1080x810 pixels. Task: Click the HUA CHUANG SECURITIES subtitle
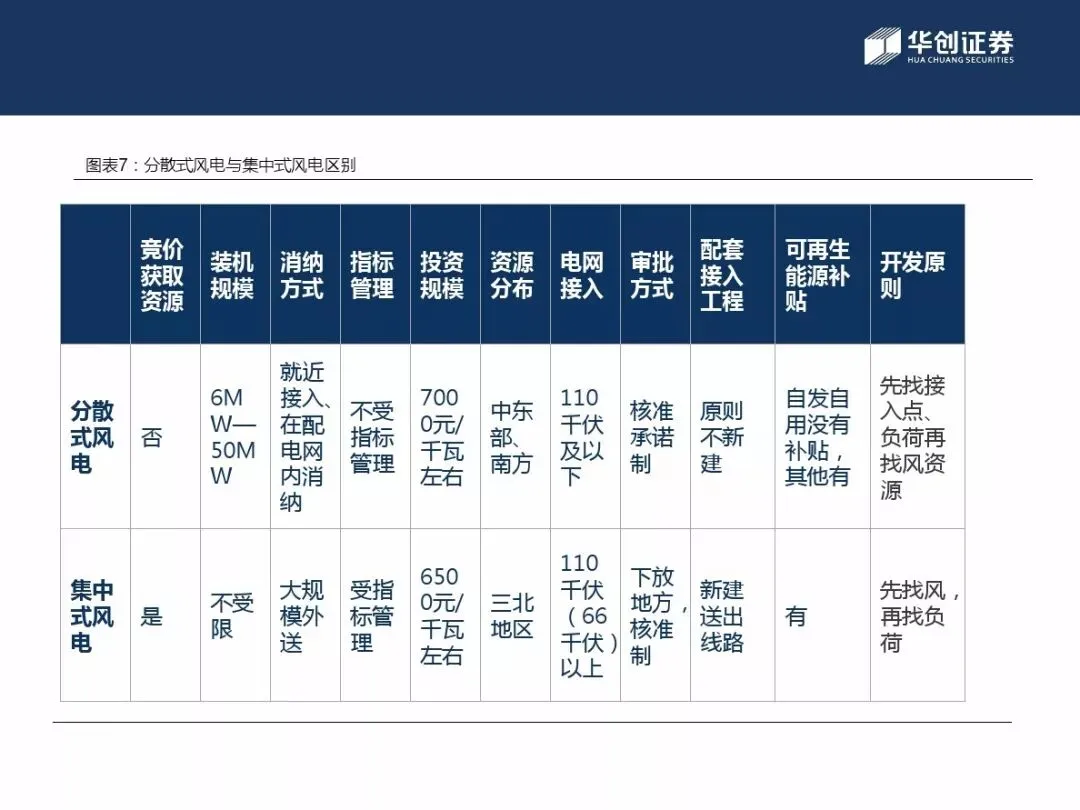click(960, 60)
